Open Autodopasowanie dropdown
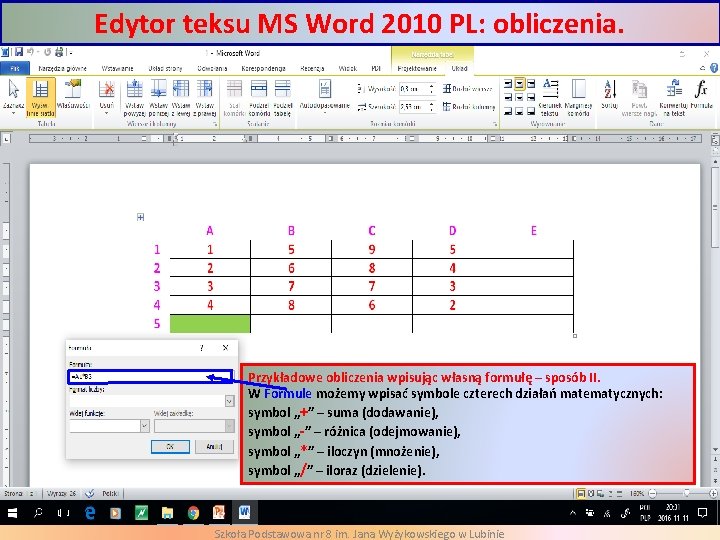Image resolution: width=720 pixels, height=540 pixels. coord(325,96)
